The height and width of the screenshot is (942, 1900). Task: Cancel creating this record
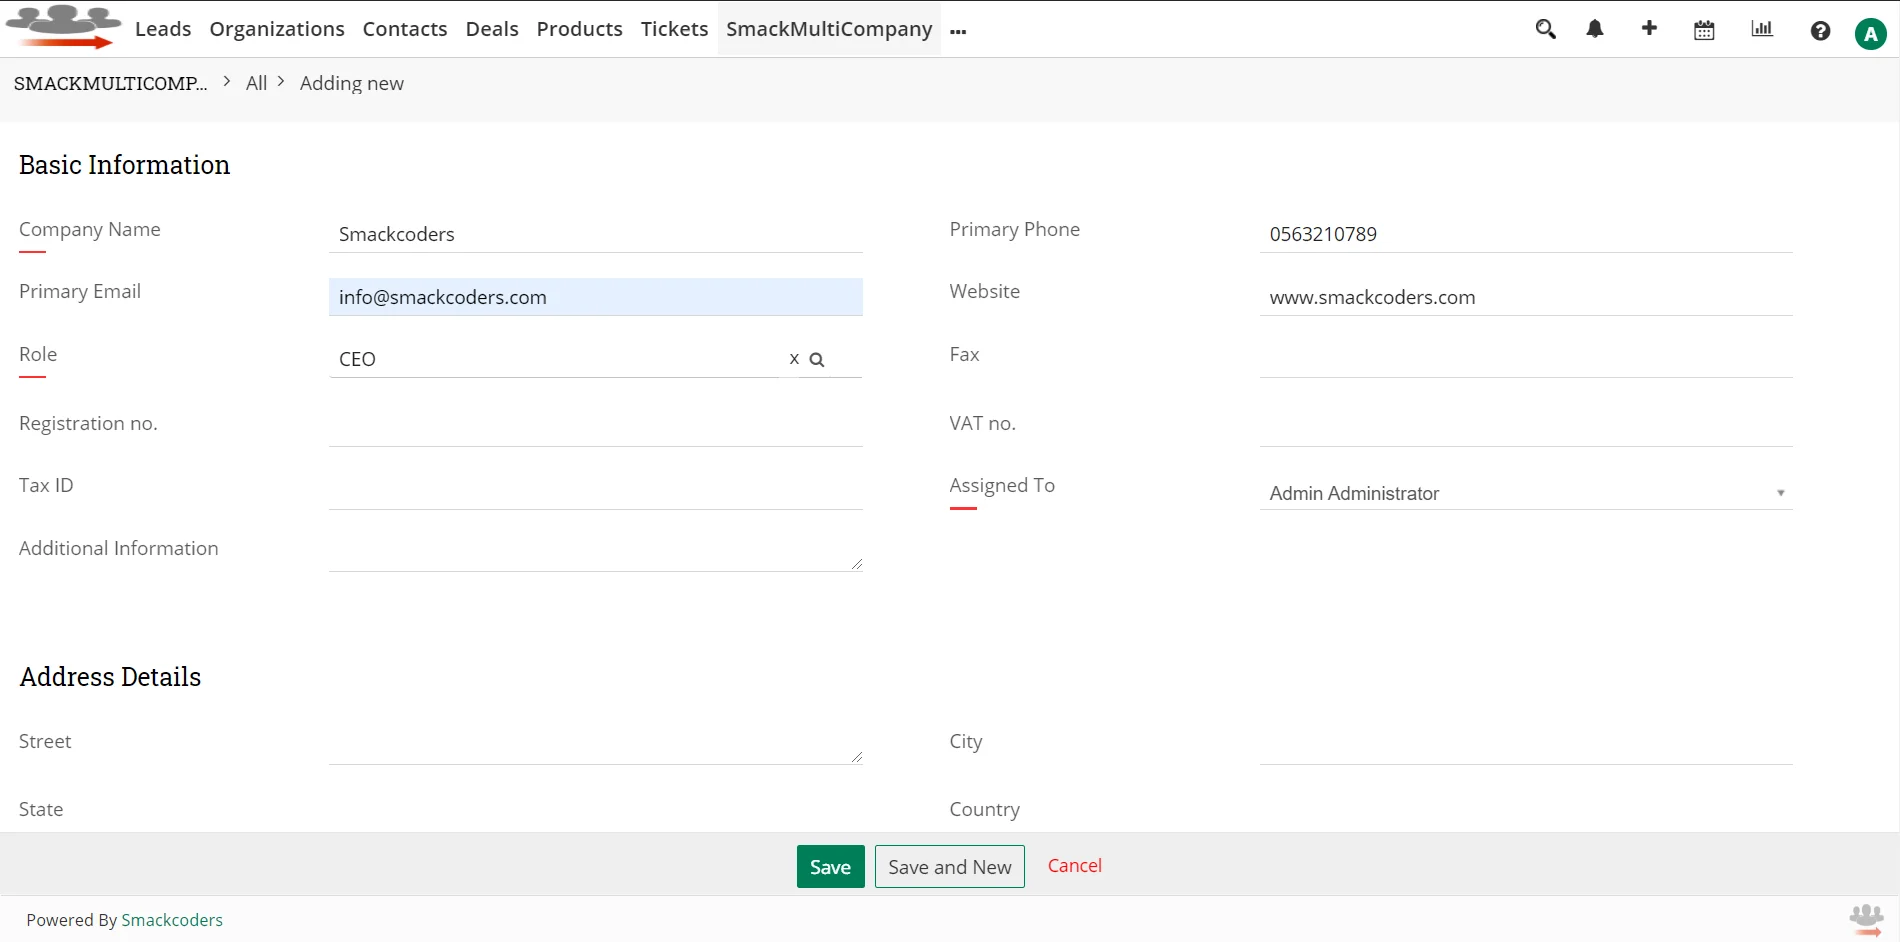click(x=1074, y=865)
